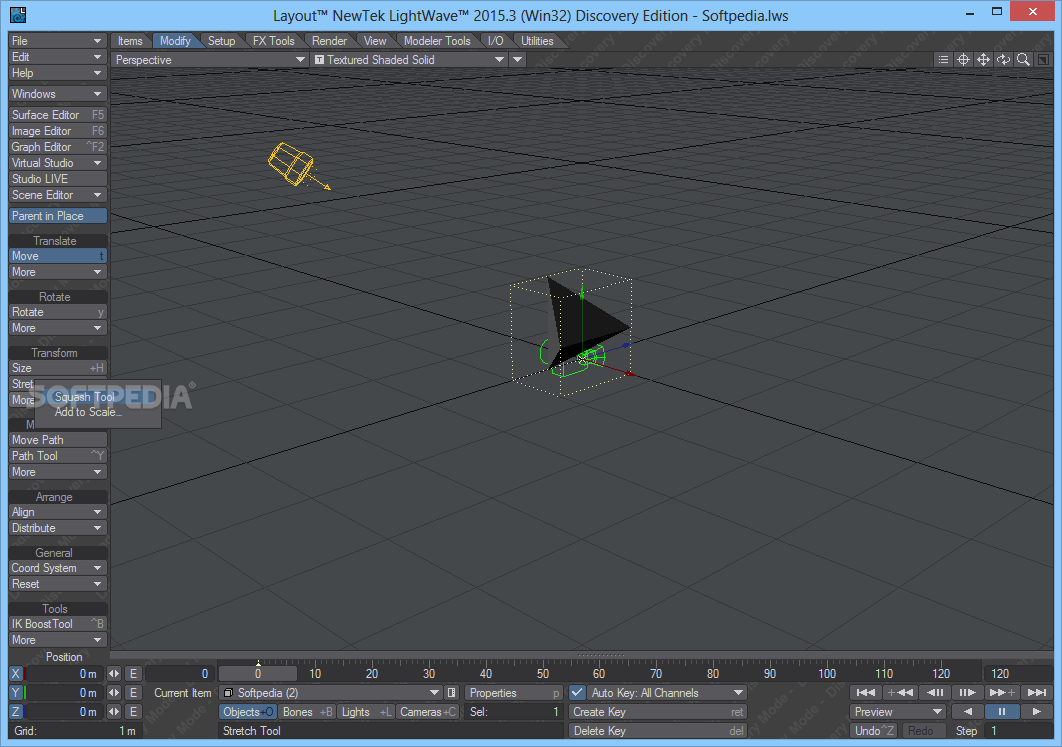Screen dimensions: 1062x747
Task: Click the Create Key button
Action: (658, 712)
